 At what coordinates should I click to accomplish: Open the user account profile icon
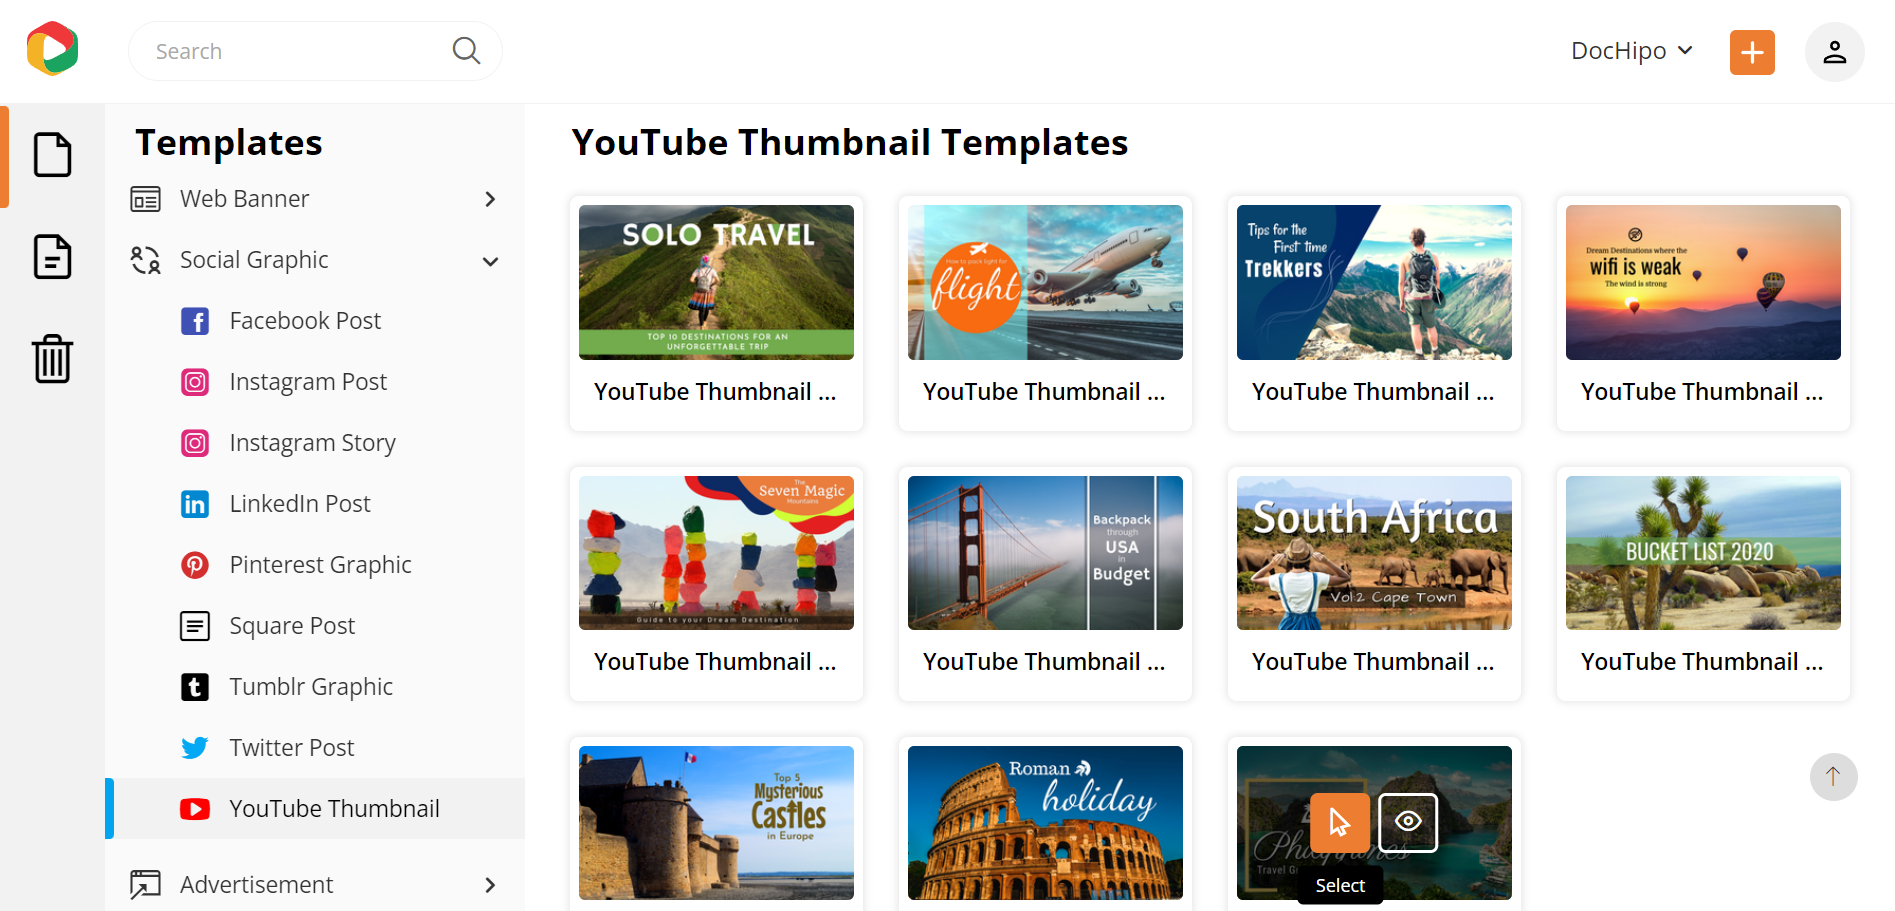[x=1834, y=52]
